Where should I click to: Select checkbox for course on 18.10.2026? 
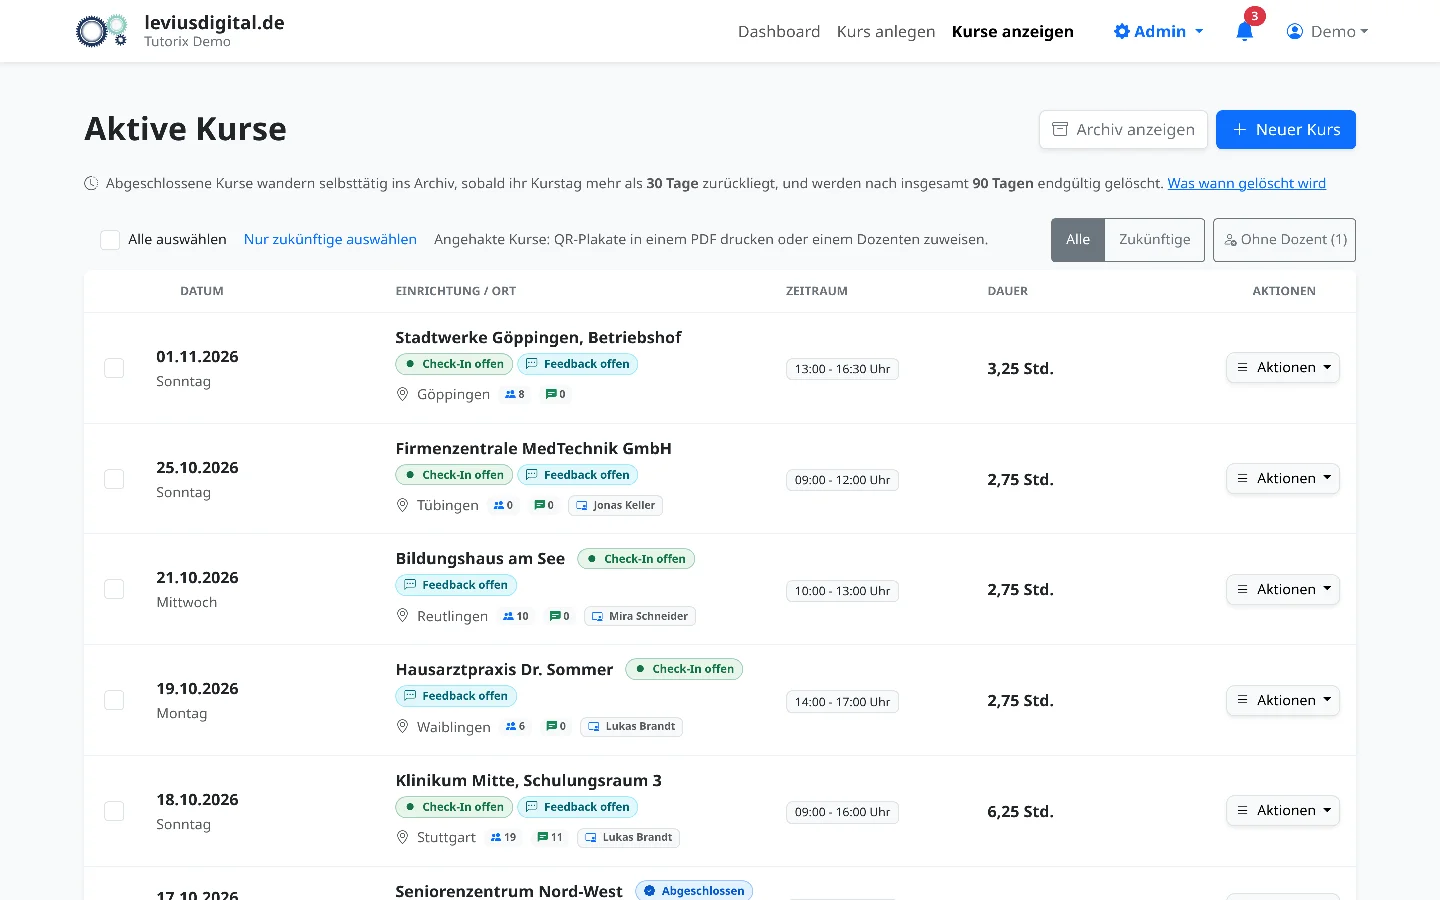pyautogui.click(x=114, y=811)
